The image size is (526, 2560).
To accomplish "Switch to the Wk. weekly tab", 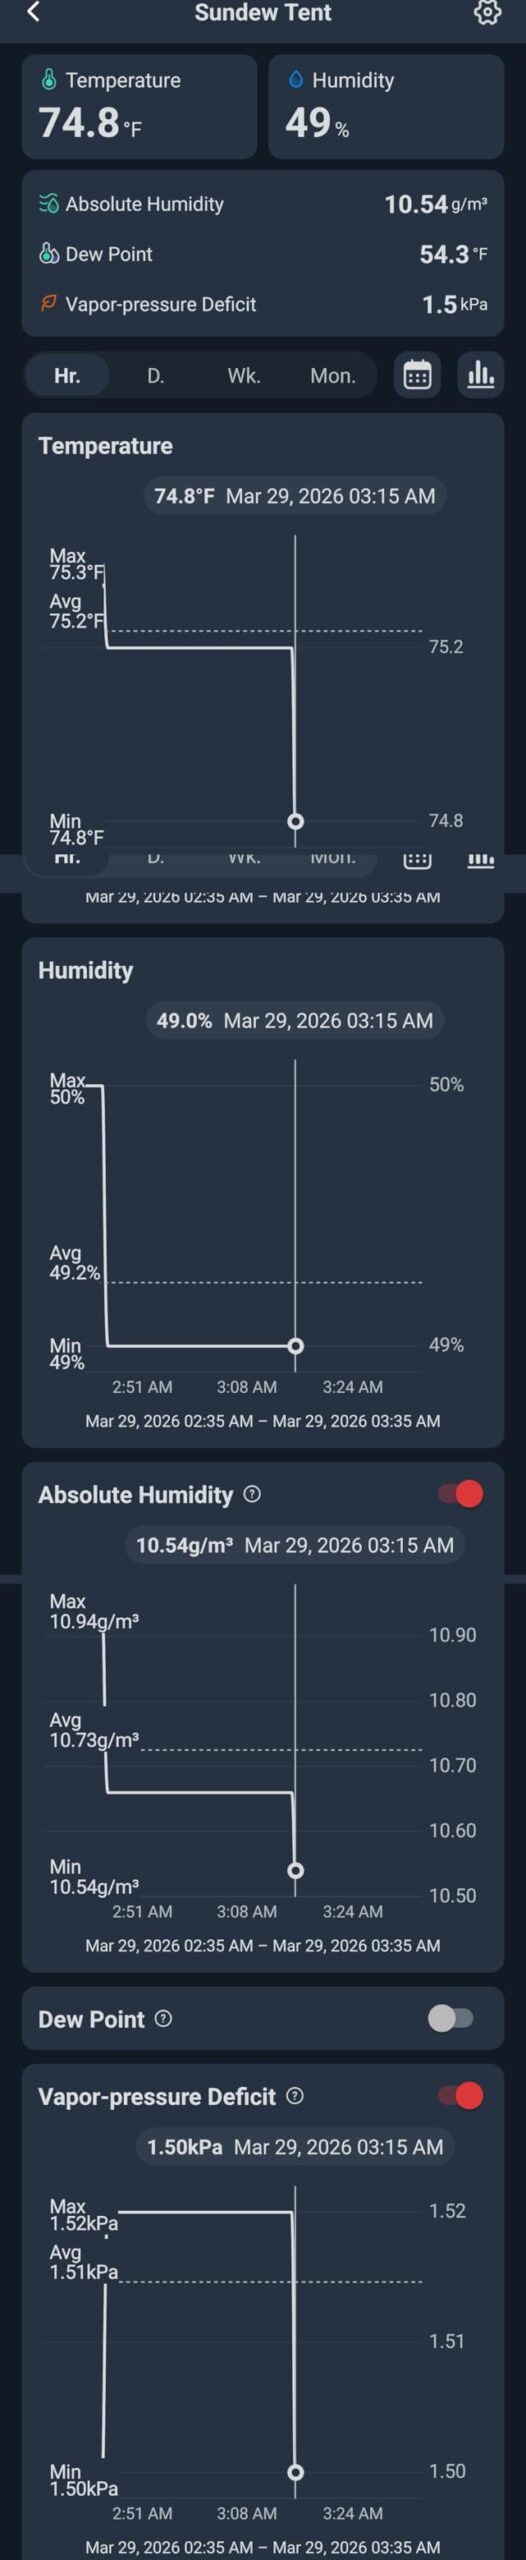I will pyautogui.click(x=244, y=376).
